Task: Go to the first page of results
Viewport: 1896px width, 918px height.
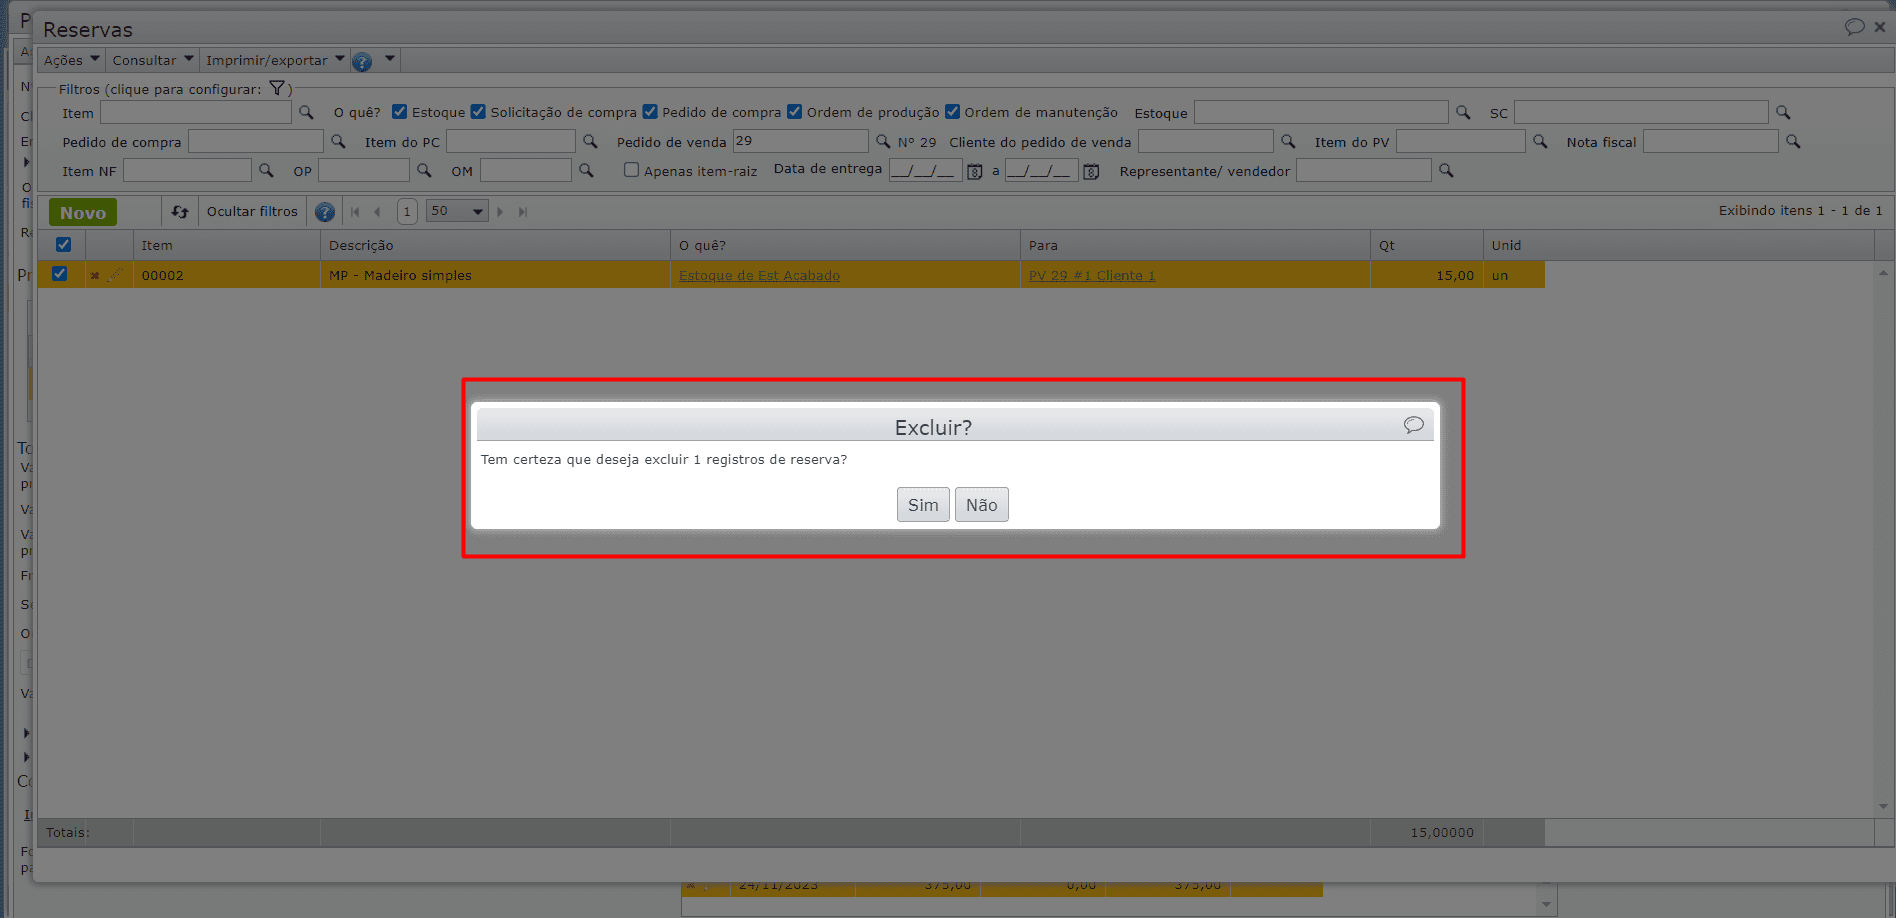Action: 355,212
